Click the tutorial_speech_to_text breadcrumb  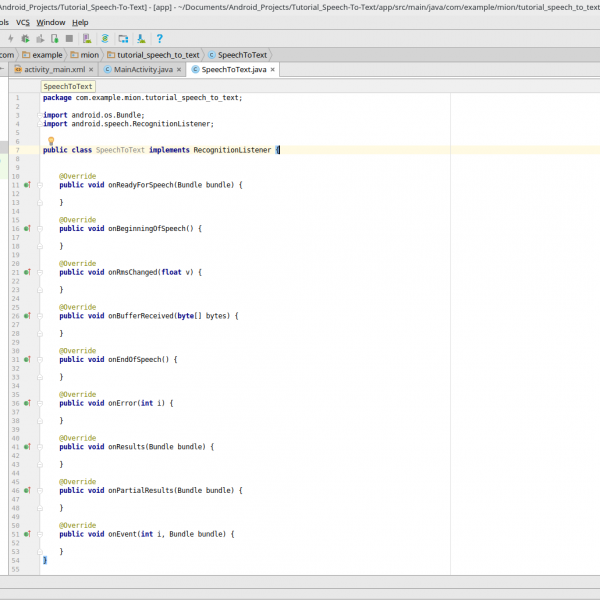(x=158, y=54)
